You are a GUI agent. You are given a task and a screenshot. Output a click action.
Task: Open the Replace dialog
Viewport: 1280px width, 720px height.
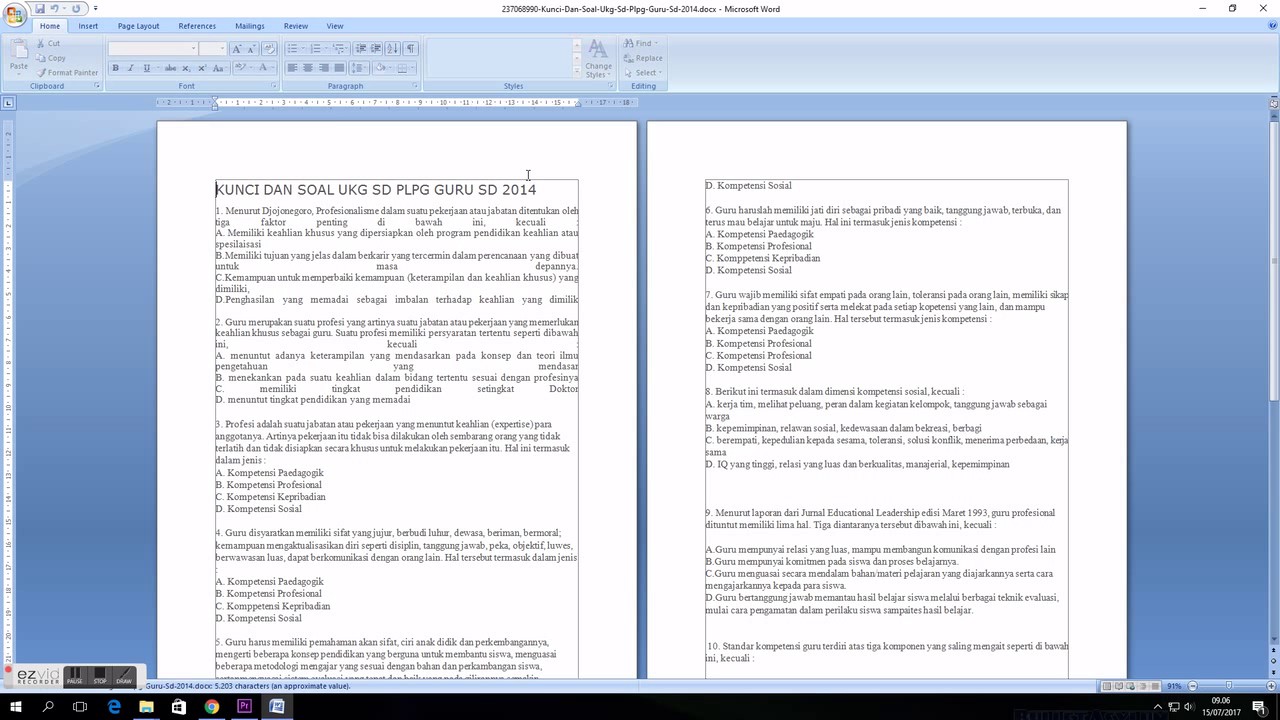tap(643, 58)
